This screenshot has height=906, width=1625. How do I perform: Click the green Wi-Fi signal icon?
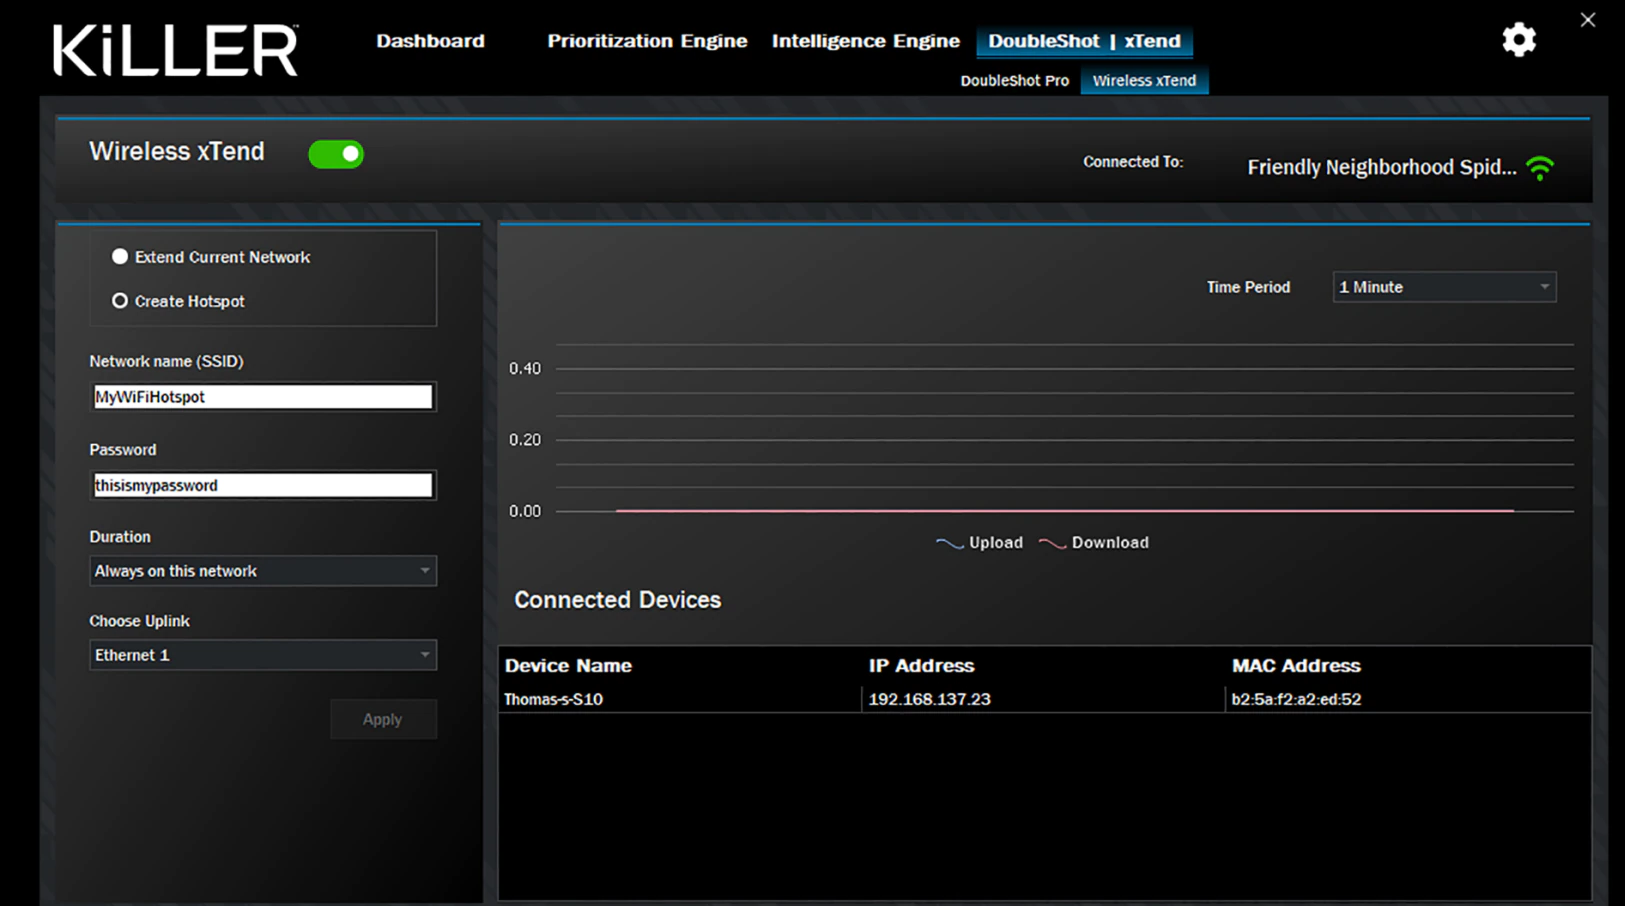[x=1541, y=167]
